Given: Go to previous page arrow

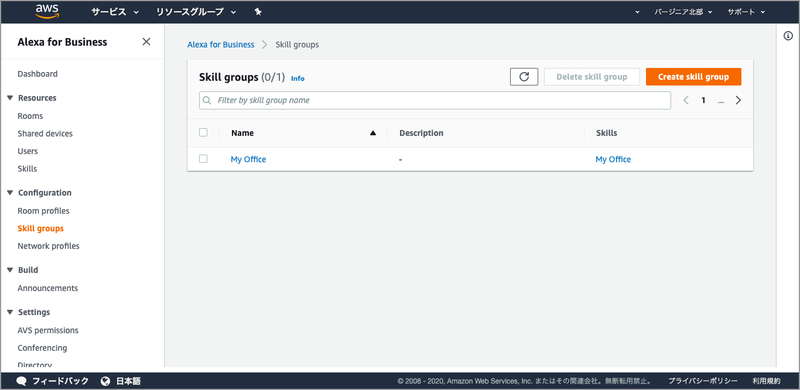Looking at the screenshot, I should point(686,101).
